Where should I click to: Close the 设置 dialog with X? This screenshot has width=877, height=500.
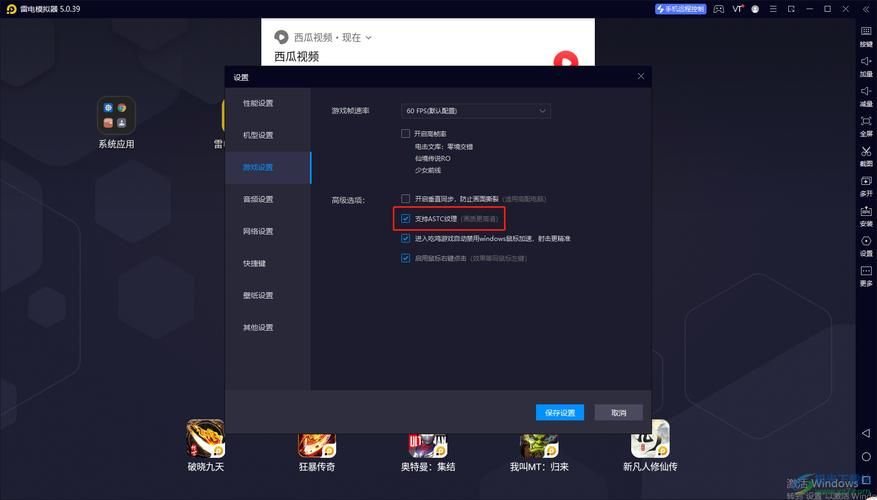pyautogui.click(x=641, y=76)
